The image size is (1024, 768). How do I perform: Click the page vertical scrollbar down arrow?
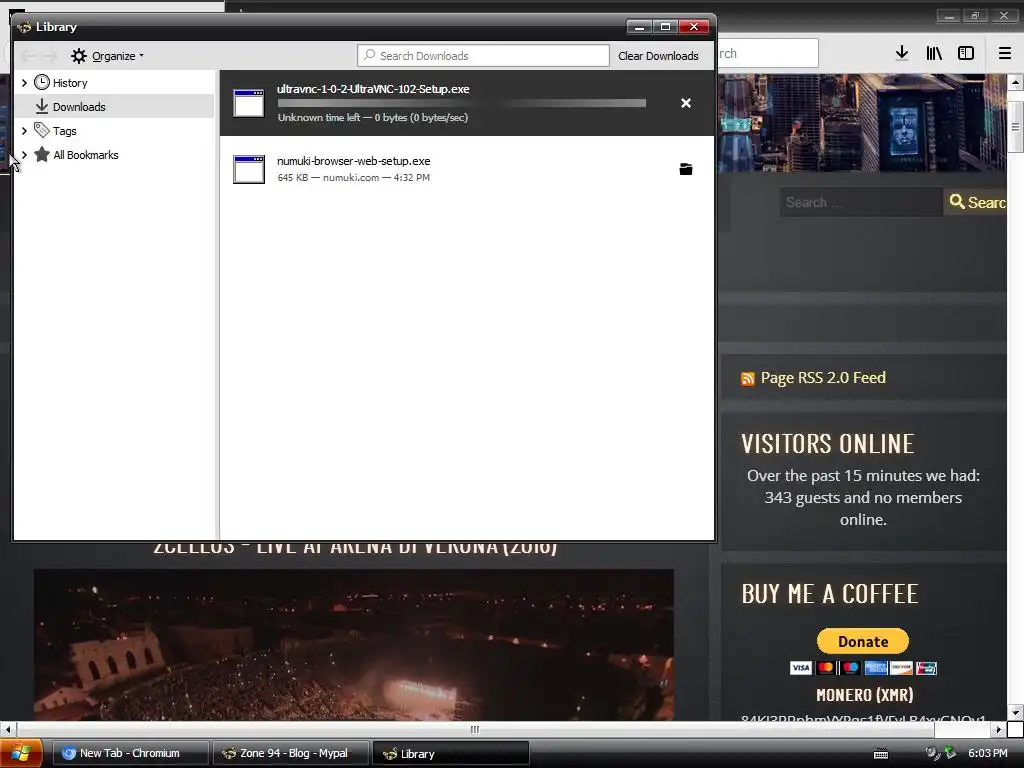1015,712
